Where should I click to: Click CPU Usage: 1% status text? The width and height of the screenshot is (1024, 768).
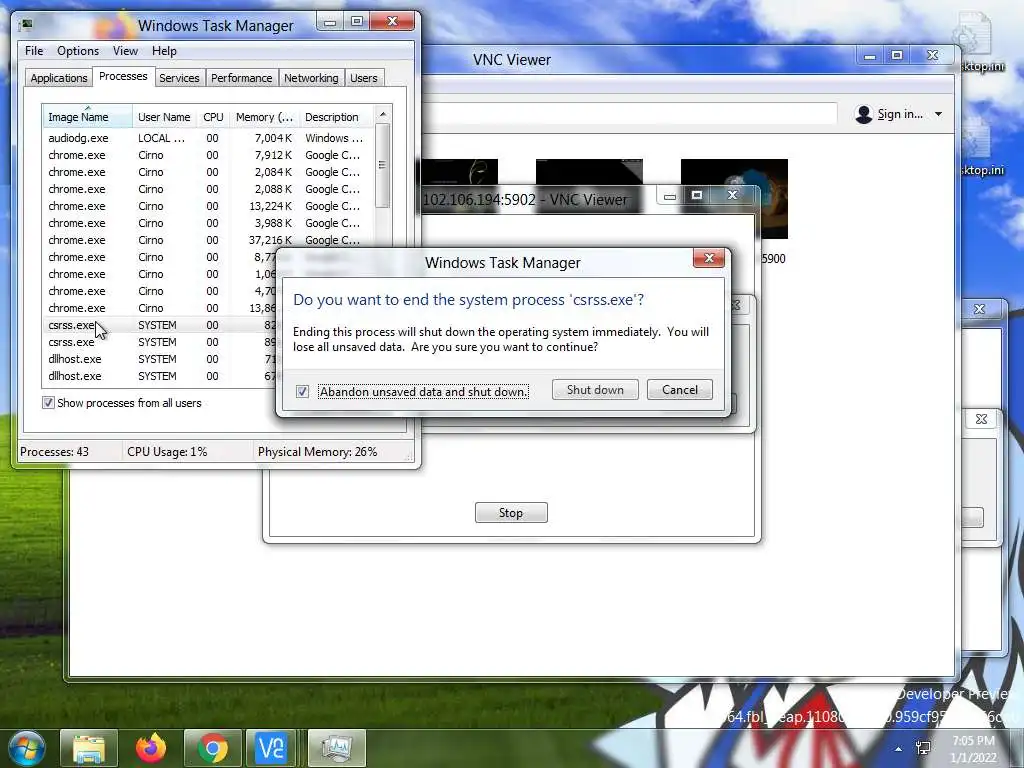(167, 452)
